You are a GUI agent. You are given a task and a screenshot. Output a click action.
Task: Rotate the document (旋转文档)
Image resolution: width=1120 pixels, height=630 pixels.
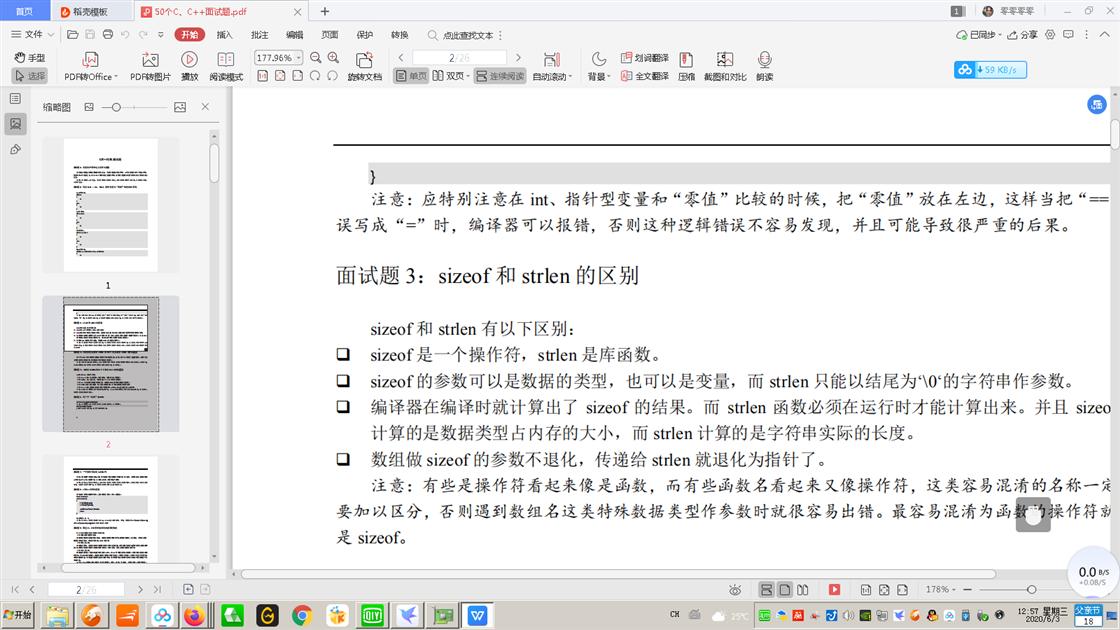(364, 66)
